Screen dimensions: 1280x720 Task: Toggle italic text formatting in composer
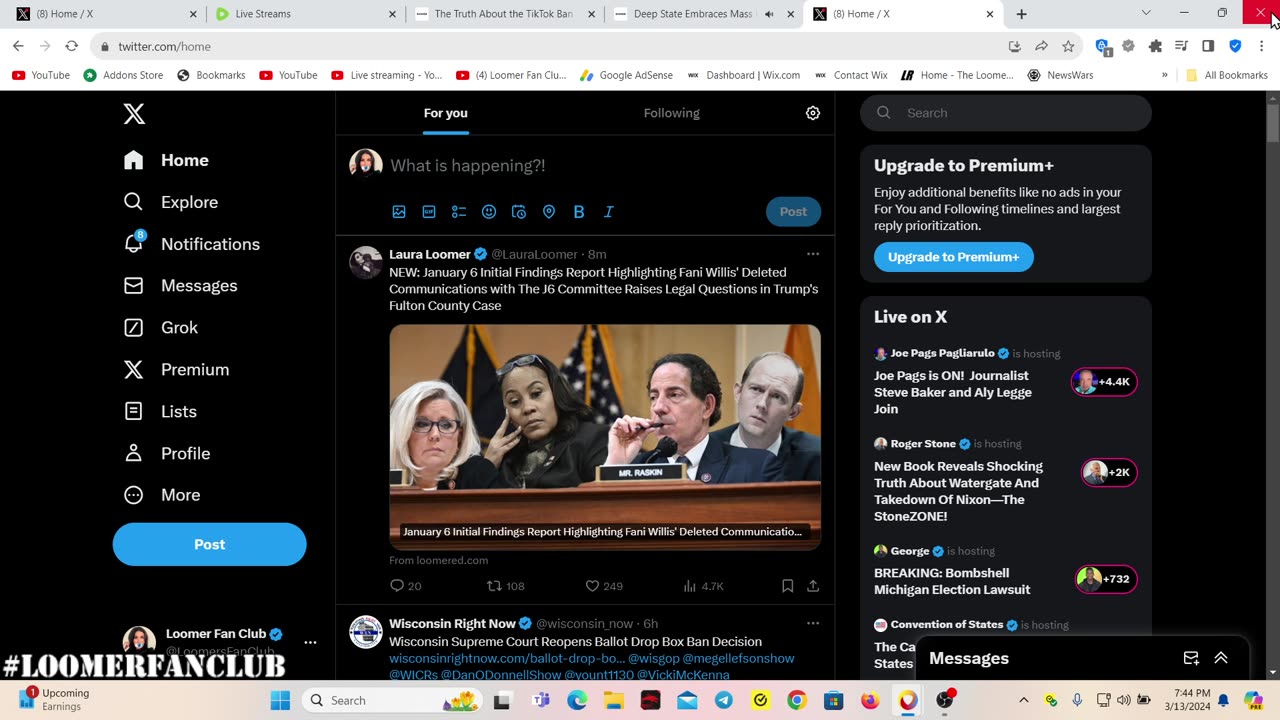(x=609, y=212)
